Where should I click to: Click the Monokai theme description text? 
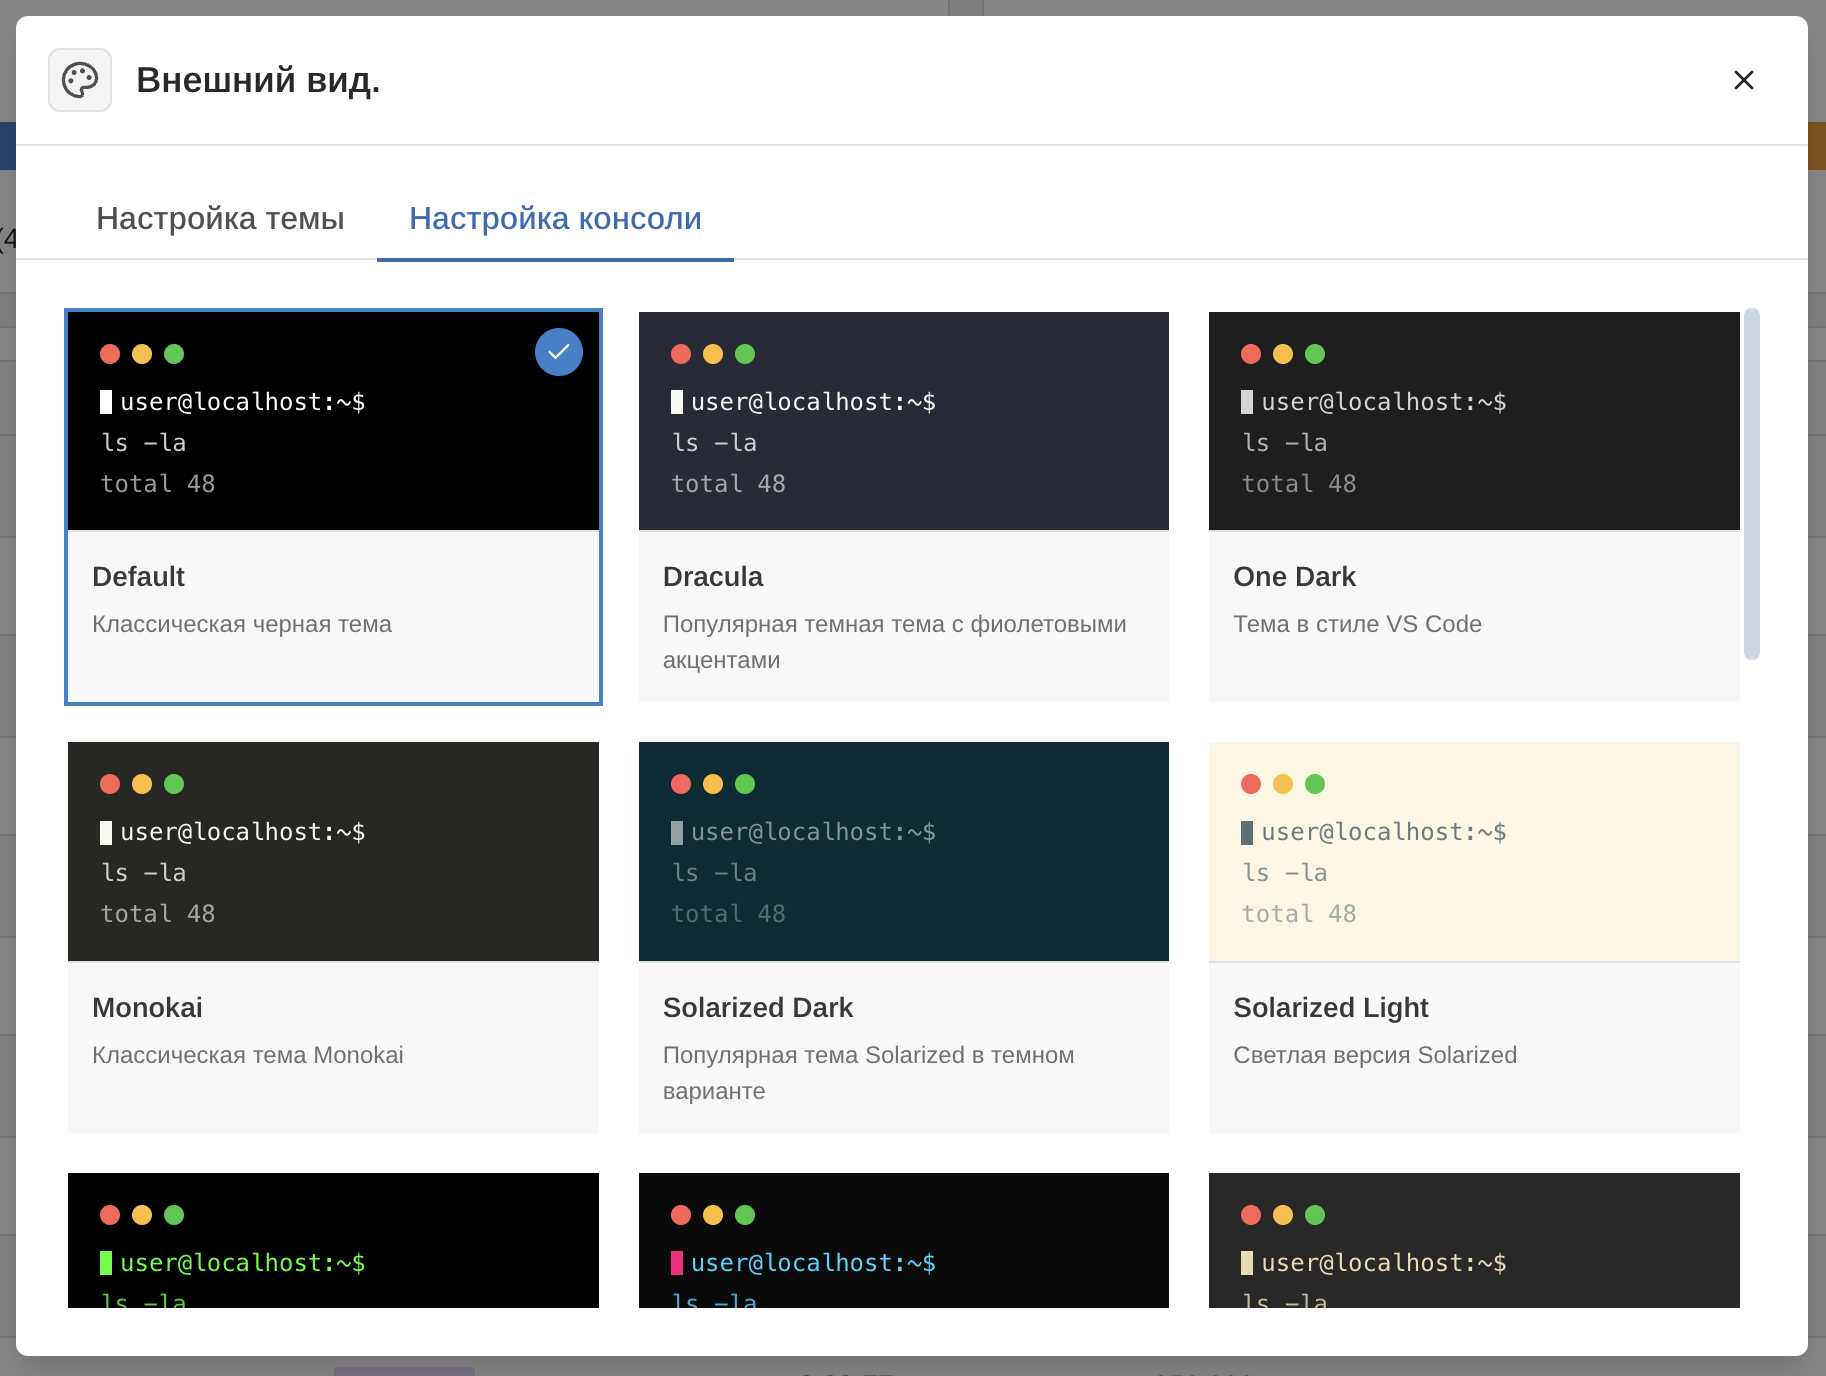(x=247, y=1055)
